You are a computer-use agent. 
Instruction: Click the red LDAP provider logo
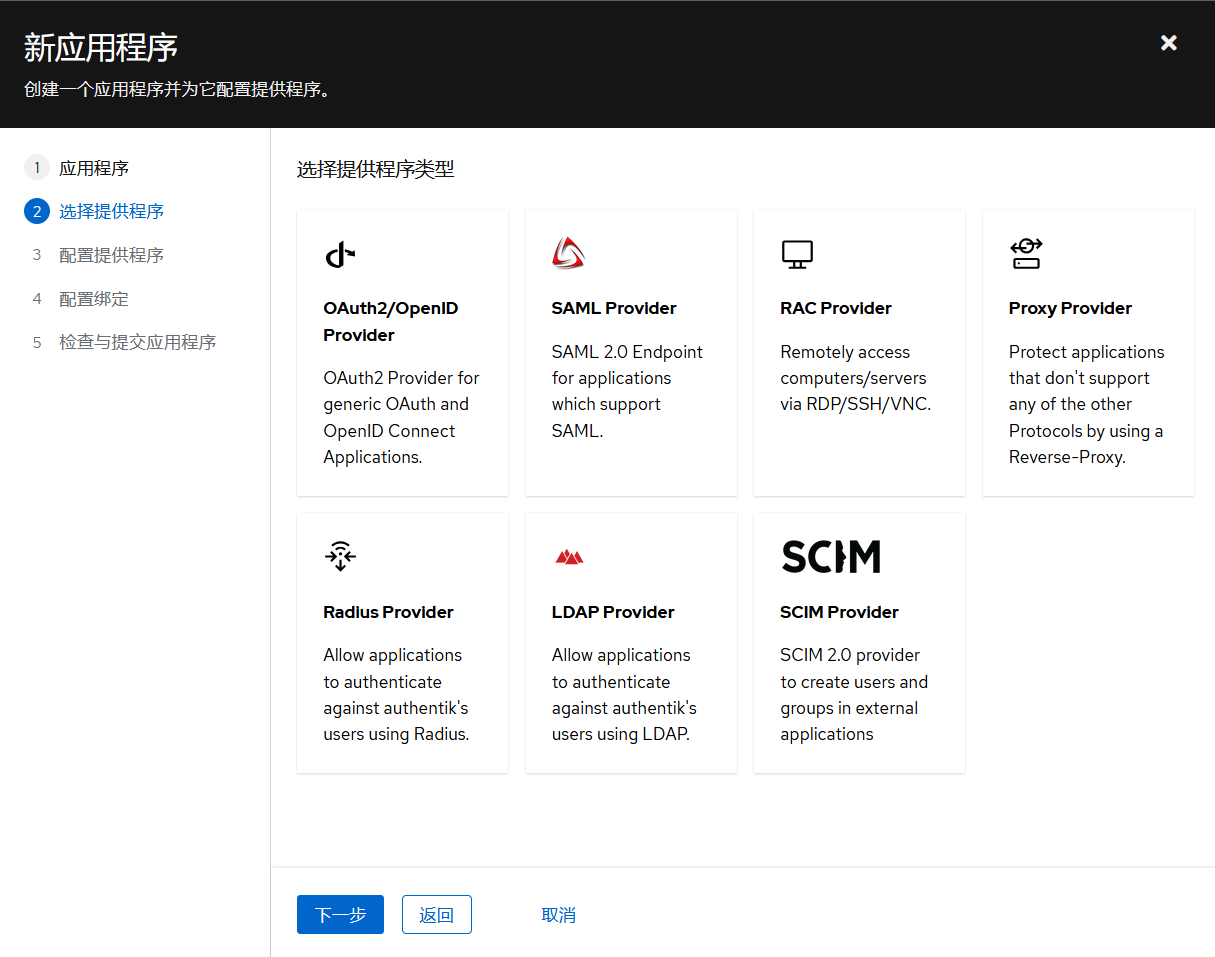(569, 557)
